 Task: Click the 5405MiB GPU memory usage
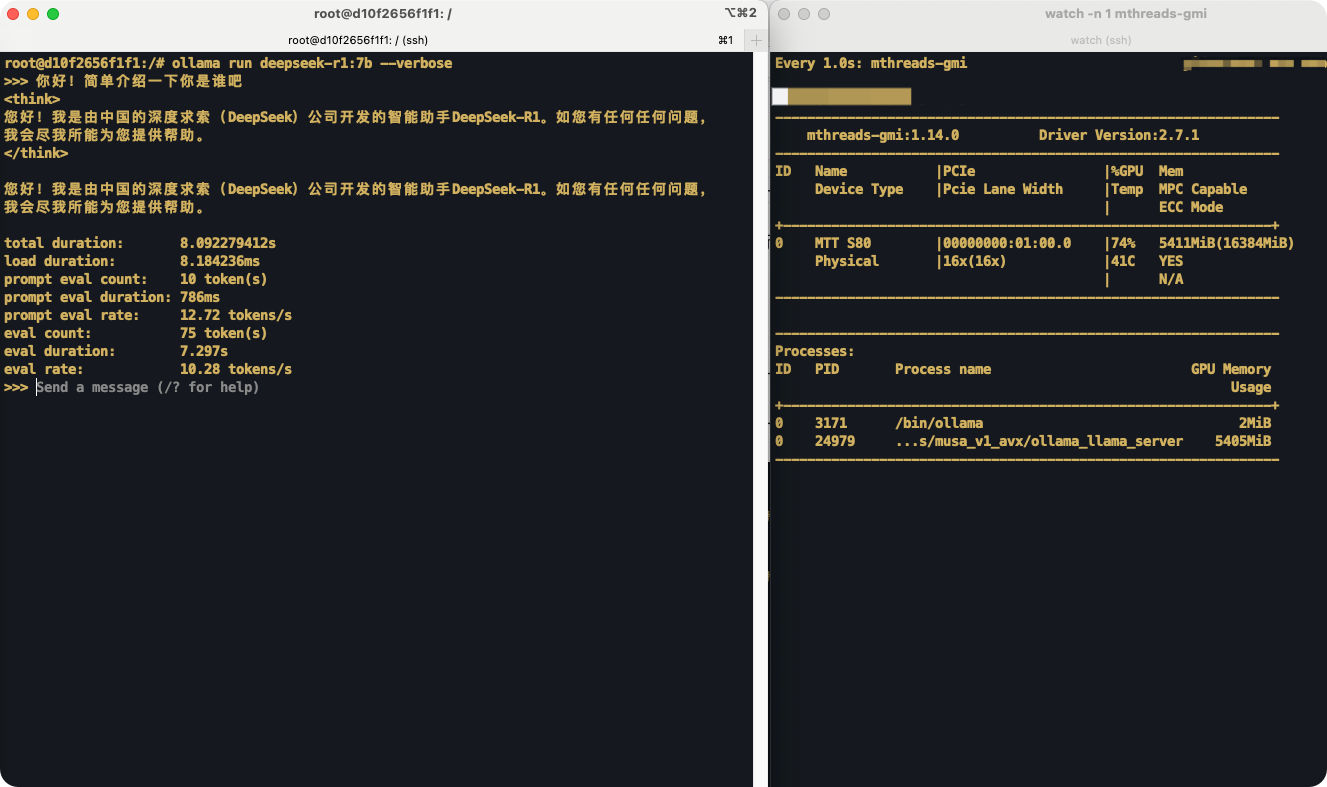tap(1243, 441)
